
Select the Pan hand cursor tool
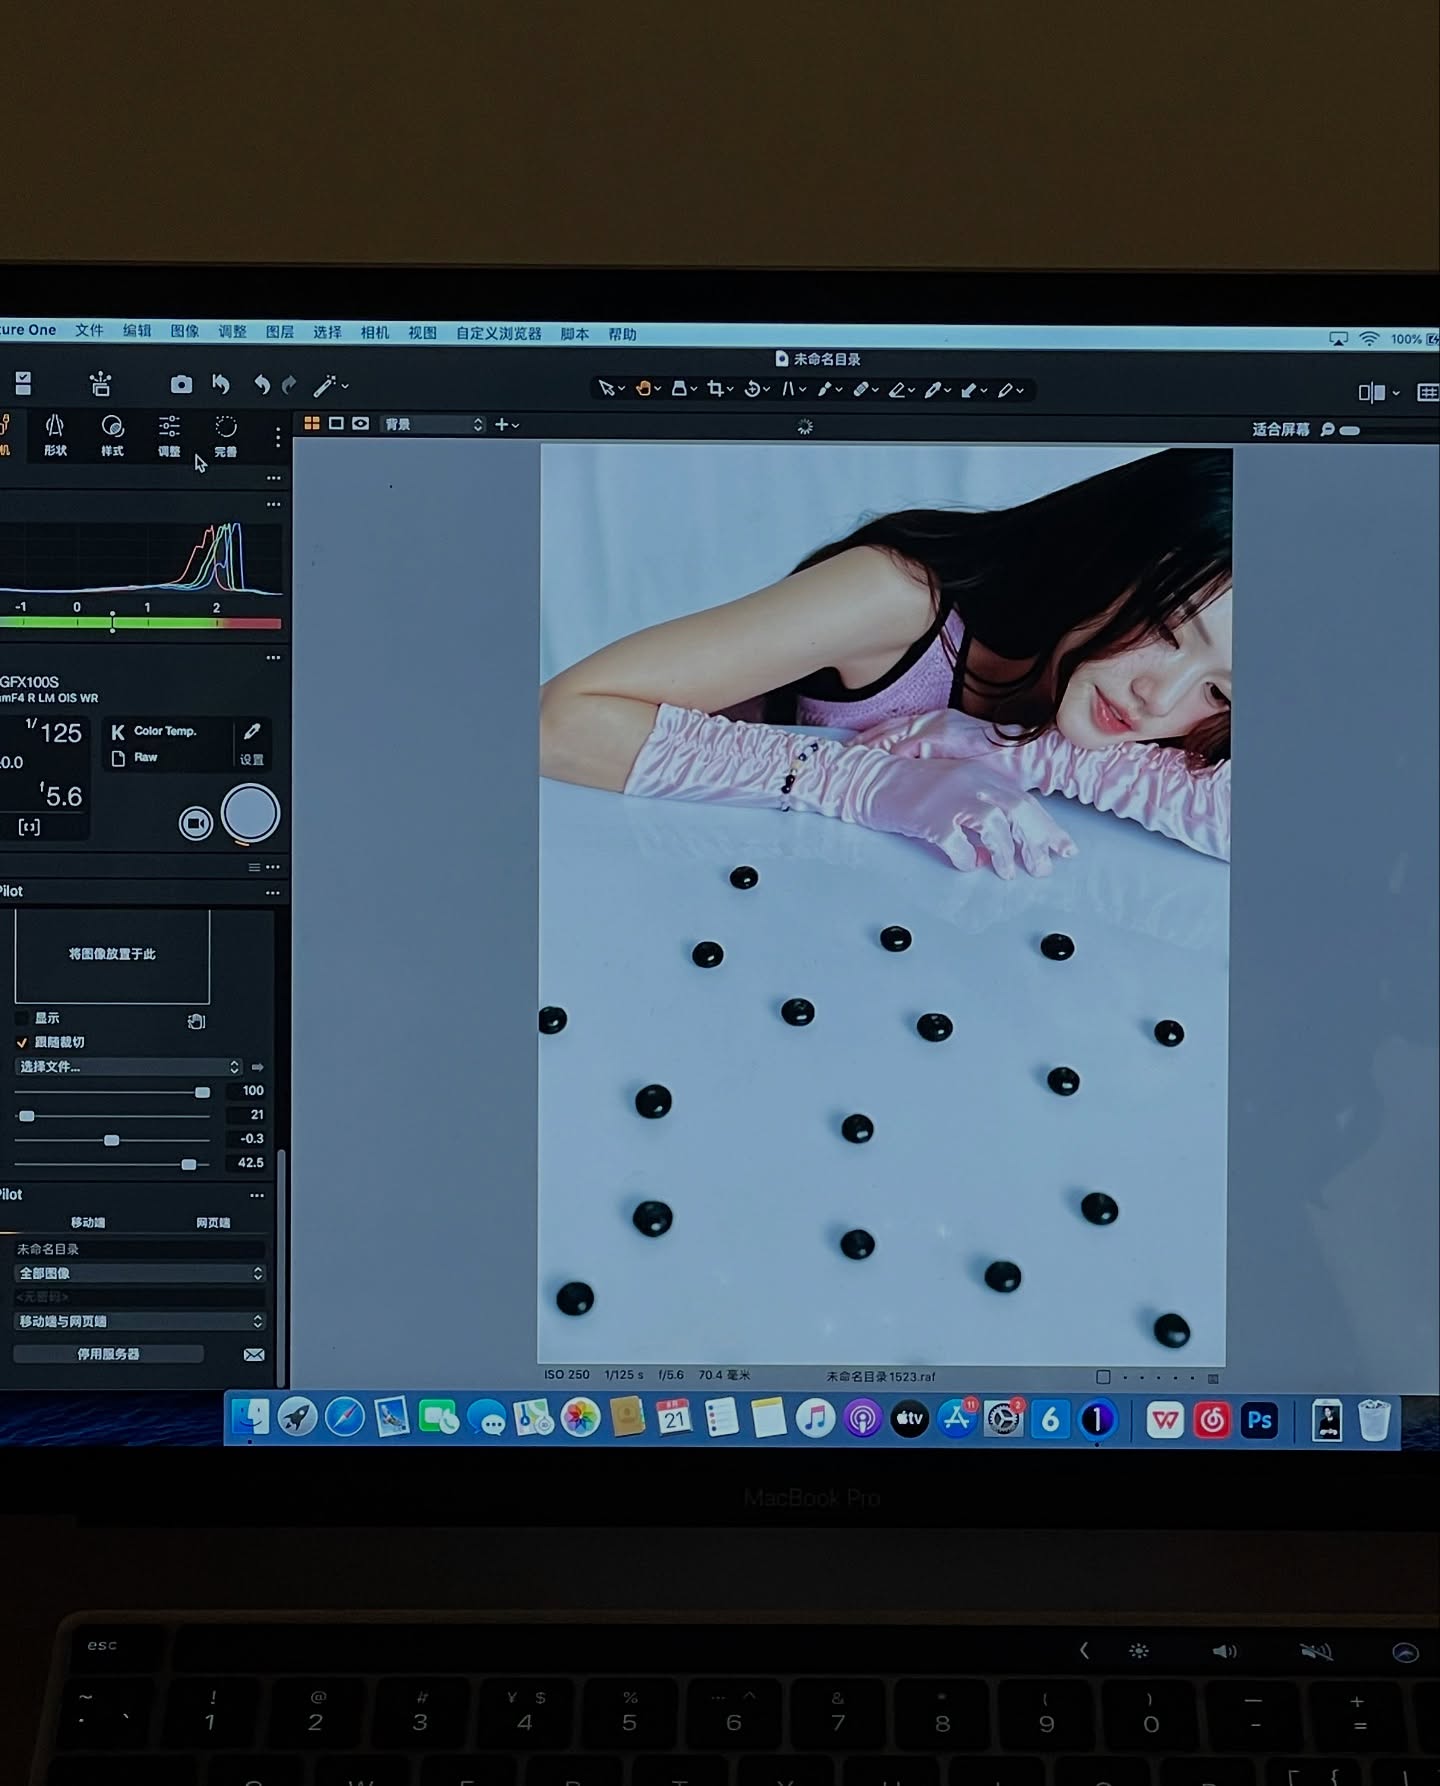pos(643,388)
